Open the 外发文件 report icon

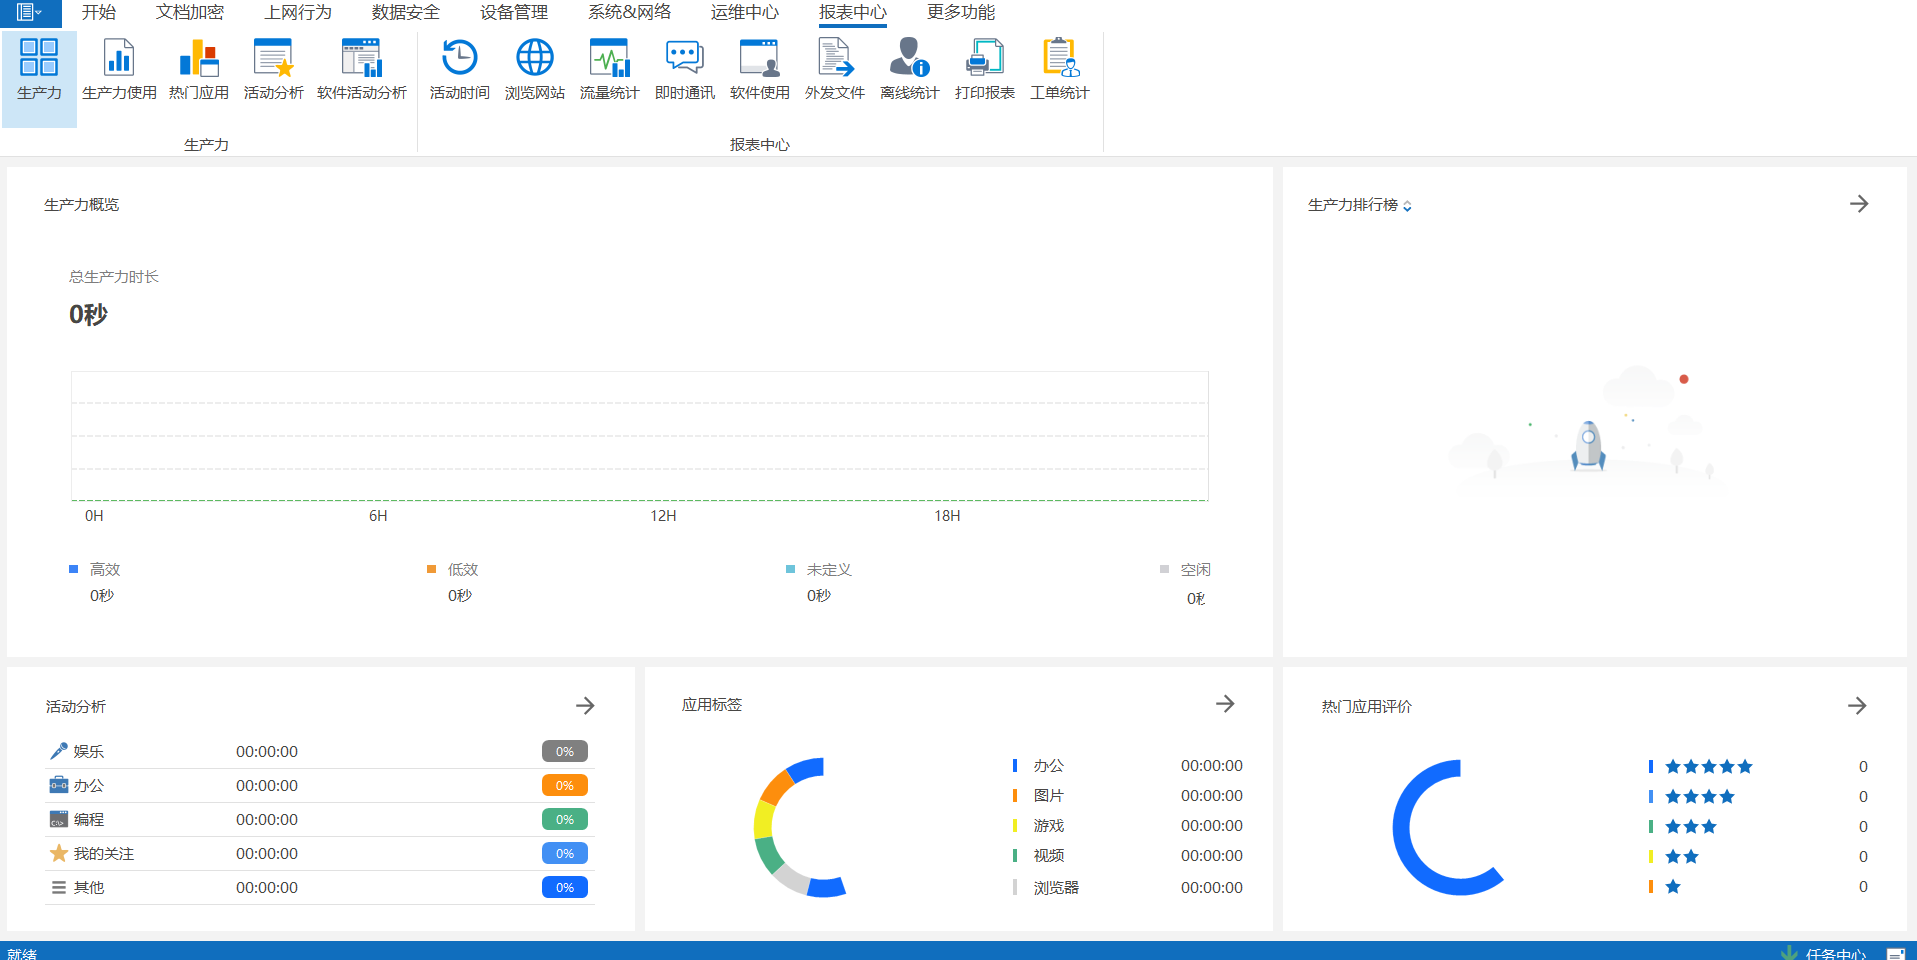click(x=834, y=69)
